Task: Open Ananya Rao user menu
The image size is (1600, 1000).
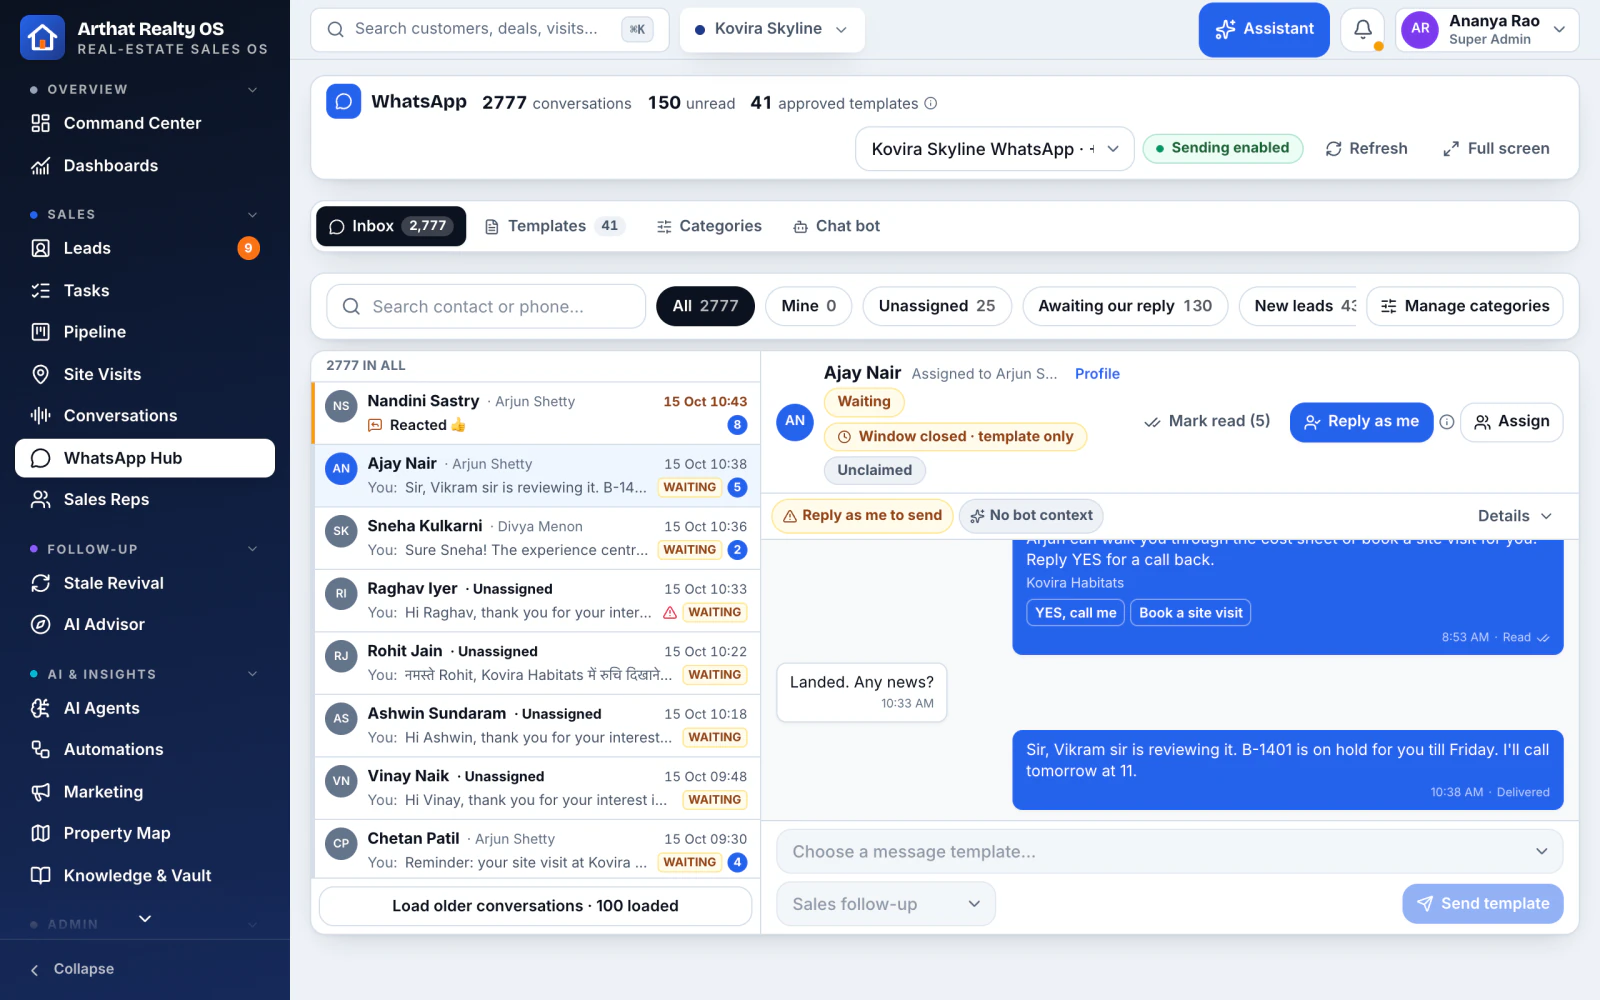Action: pyautogui.click(x=1487, y=29)
